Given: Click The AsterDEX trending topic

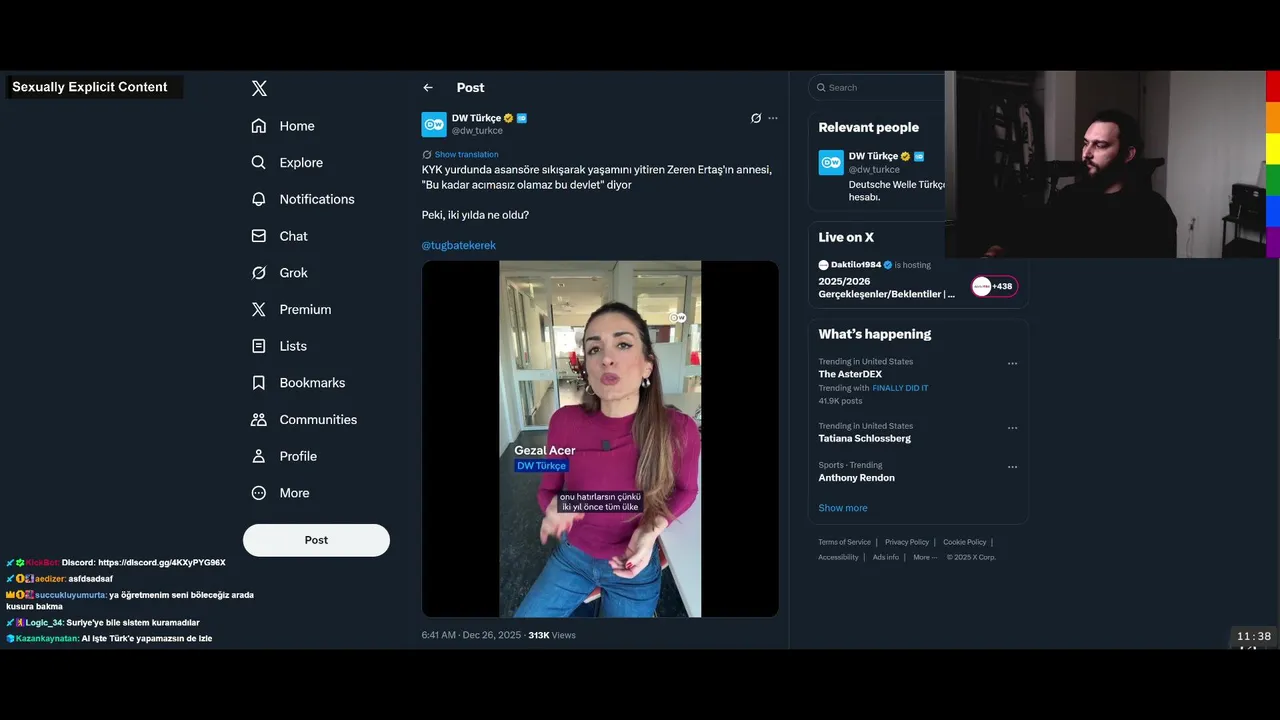Looking at the screenshot, I should 850,374.
